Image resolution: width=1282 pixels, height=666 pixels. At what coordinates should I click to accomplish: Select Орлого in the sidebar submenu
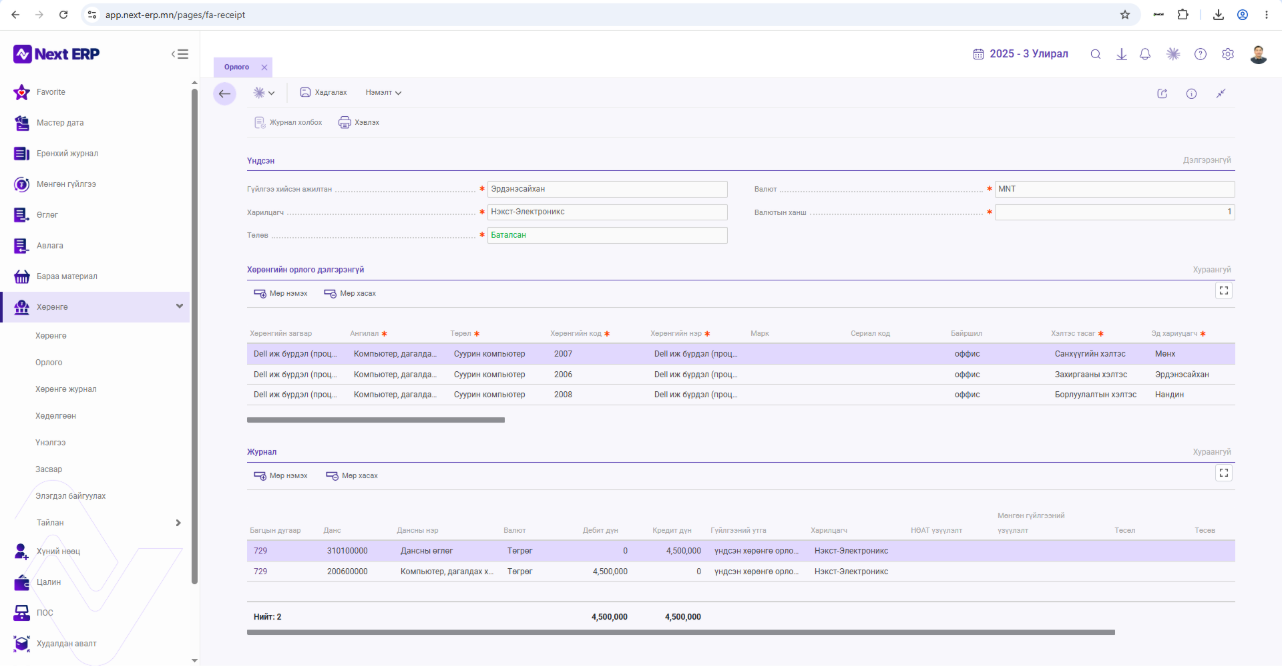point(49,362)
